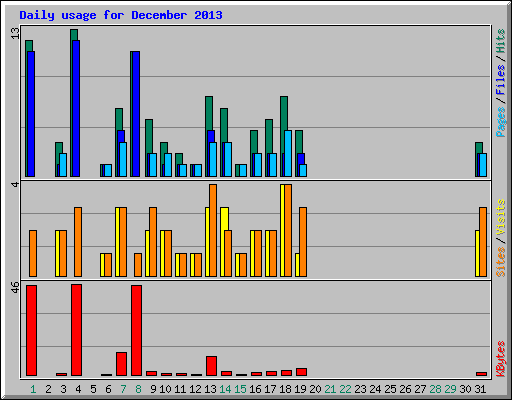Click day 12 on the x-axis
Image resolution: width=512 pixels, height=400 pixels.
(195, 389)
